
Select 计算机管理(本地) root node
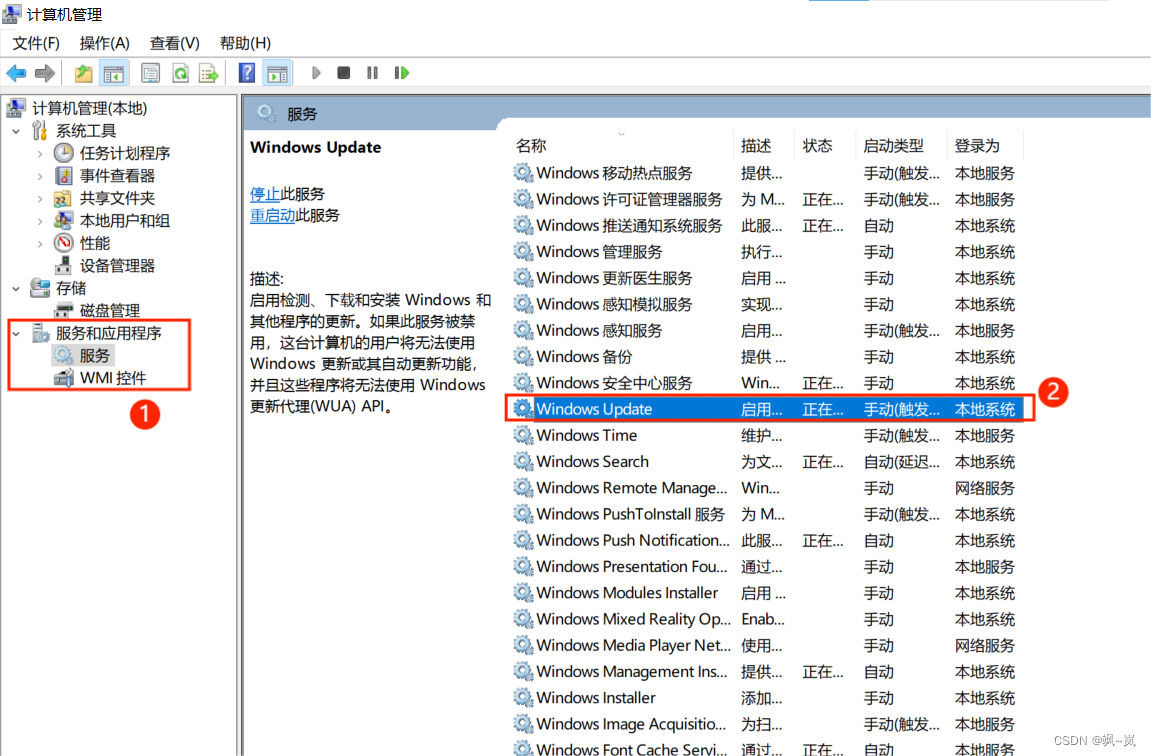coord(90,108)
